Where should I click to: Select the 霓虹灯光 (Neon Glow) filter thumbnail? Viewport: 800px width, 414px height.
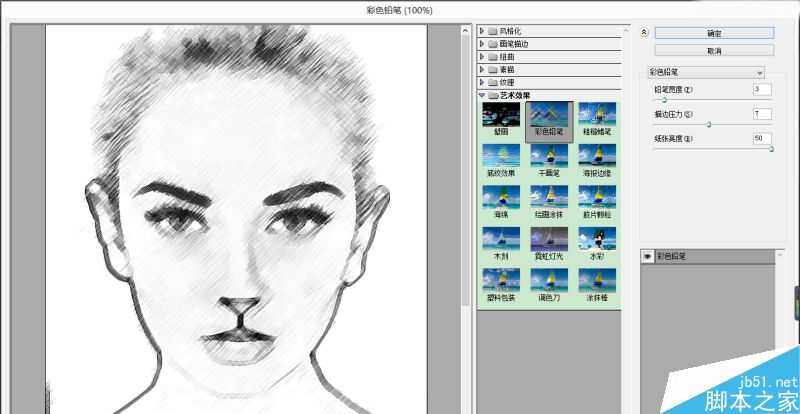[549, 240]
